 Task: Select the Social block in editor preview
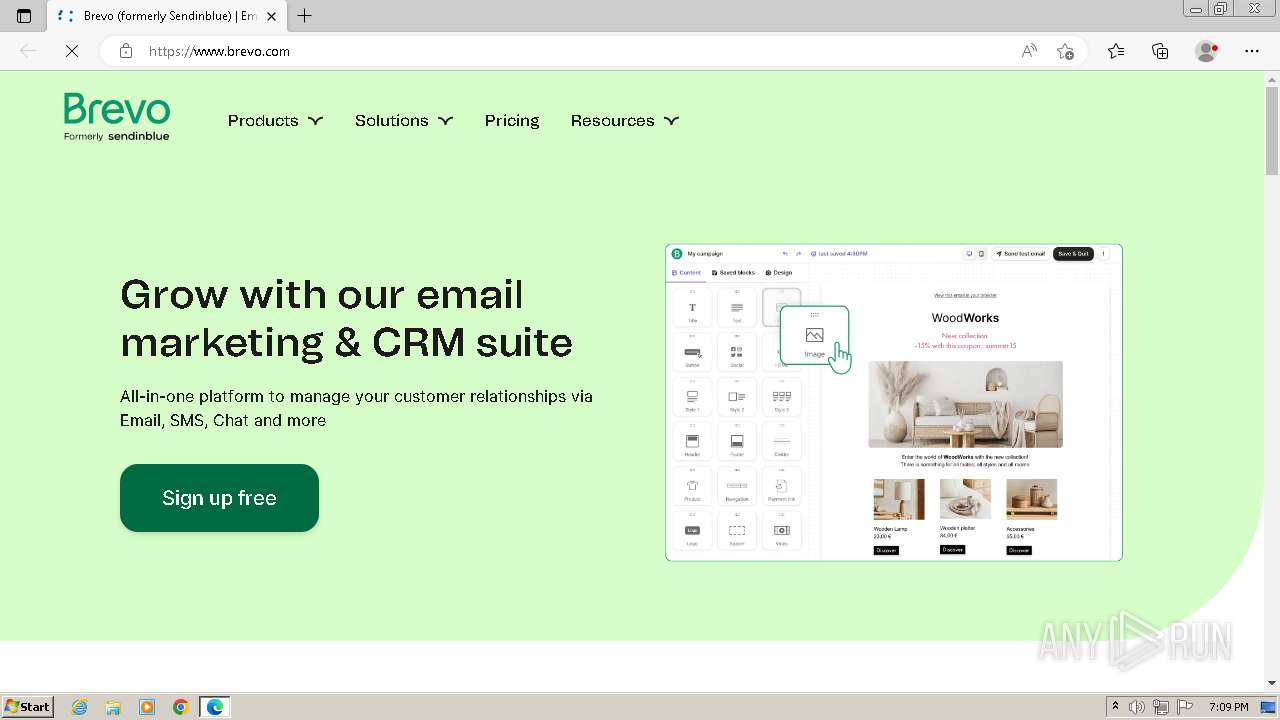pos(737,353)
